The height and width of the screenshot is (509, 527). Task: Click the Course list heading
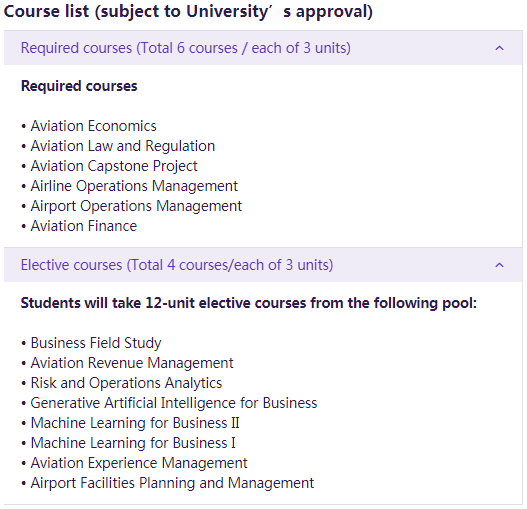tap(188, 12)
